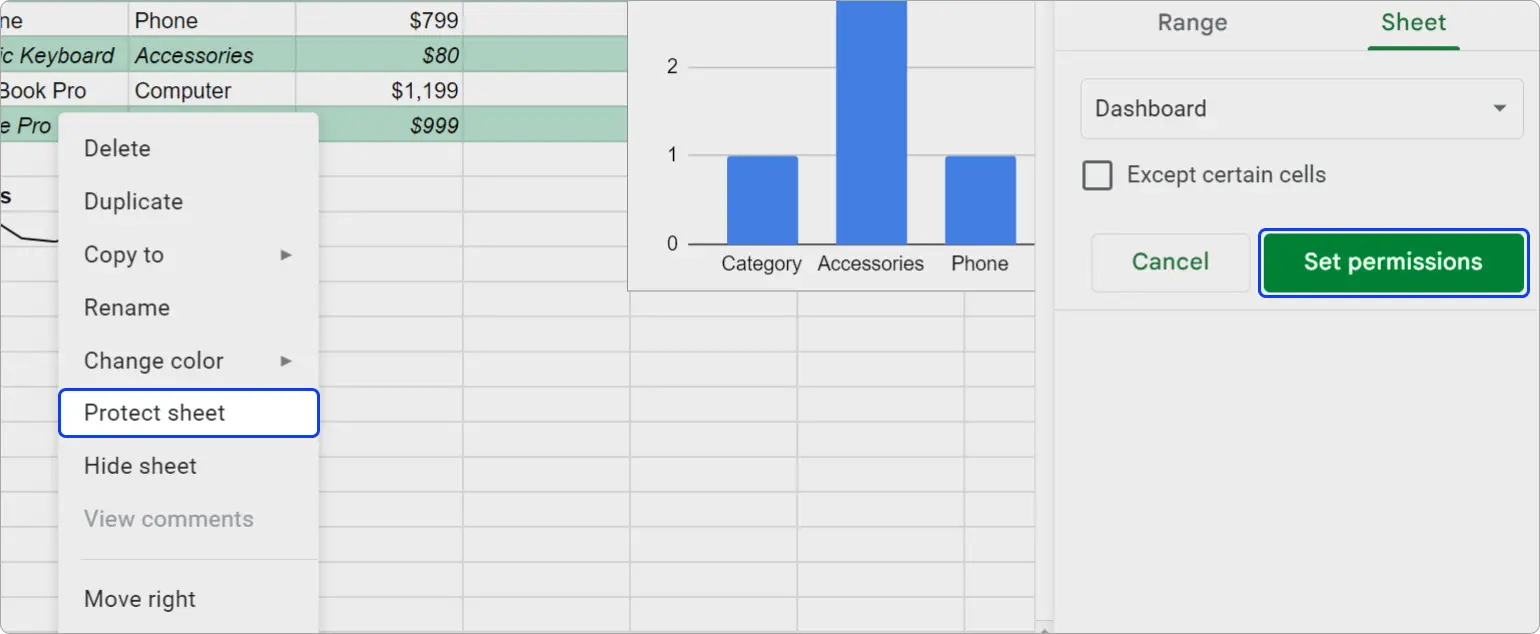
Task: Enable the Except certain cells option
Action: [x=1097, y=174]
